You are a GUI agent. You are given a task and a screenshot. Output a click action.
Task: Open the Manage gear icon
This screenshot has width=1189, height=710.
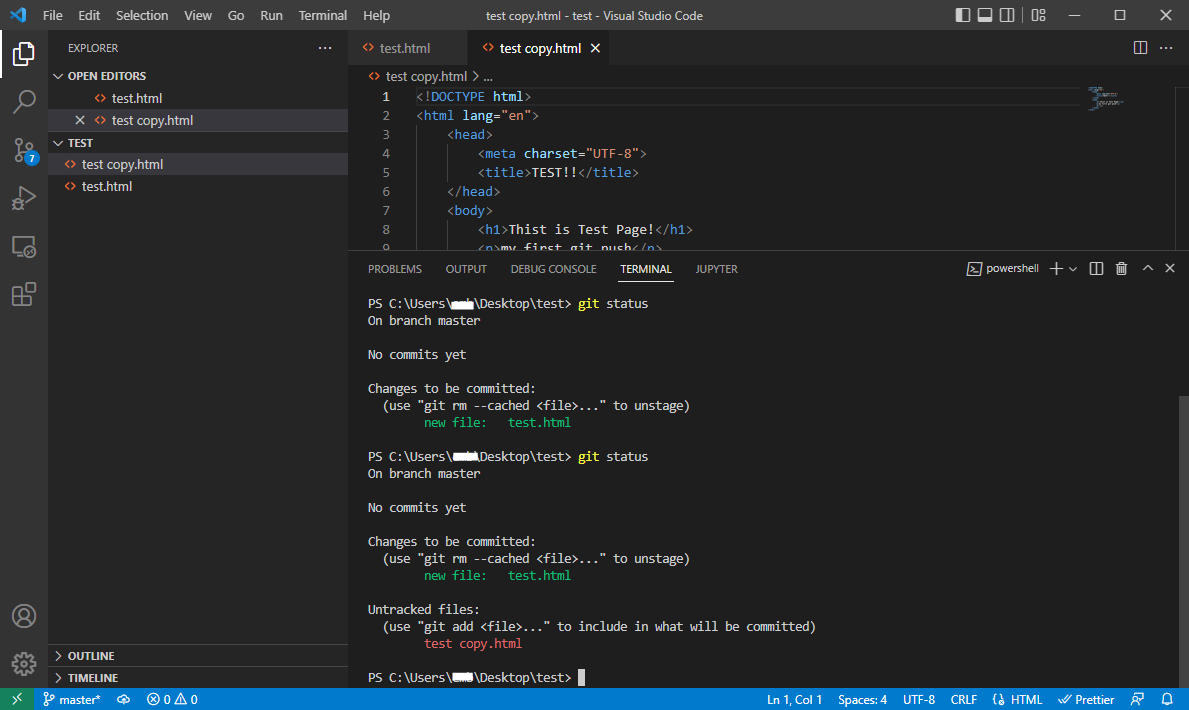pyautogui.click(x=24, y=664)
